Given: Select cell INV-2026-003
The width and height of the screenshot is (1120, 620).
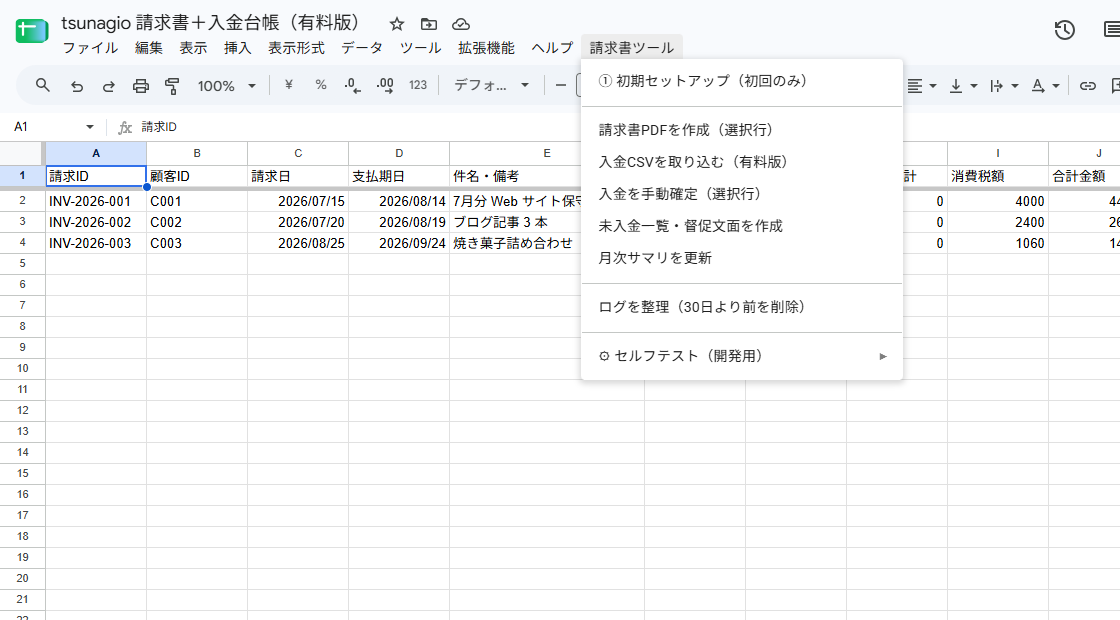Looking at the screenshot, I should coord(96,243).
